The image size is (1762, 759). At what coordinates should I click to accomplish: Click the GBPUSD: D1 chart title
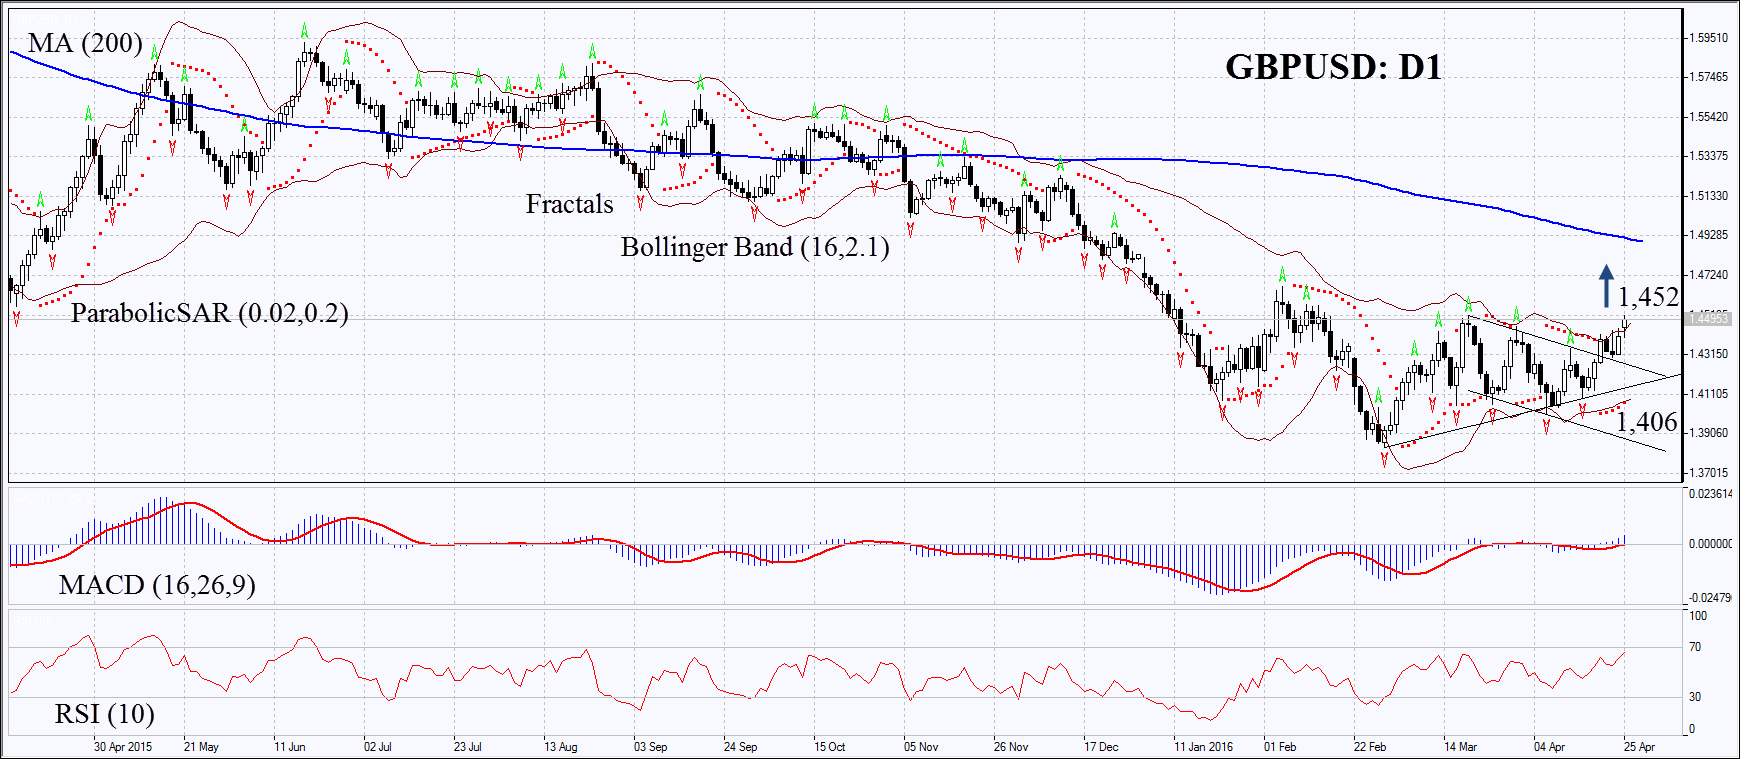(x=1333, y=67)
